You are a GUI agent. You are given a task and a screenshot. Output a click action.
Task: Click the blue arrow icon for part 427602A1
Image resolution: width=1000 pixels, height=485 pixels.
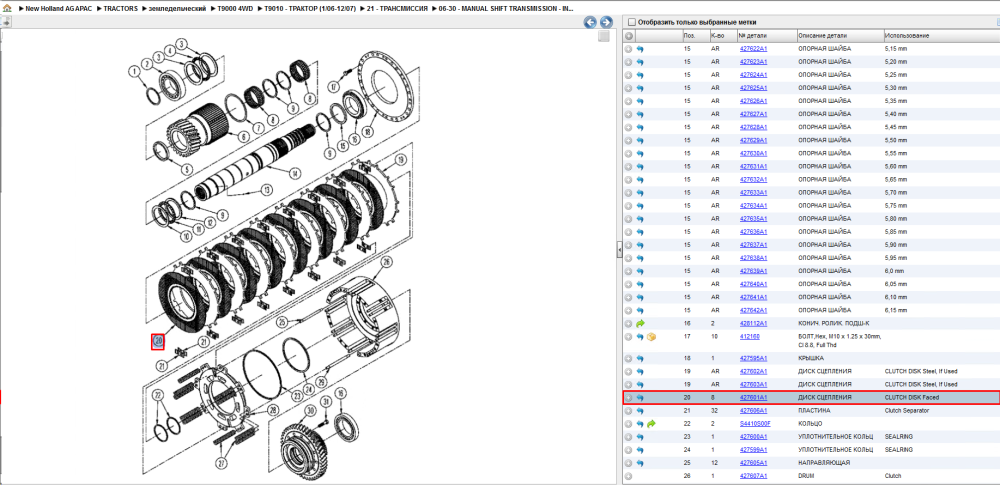[640, 371]
